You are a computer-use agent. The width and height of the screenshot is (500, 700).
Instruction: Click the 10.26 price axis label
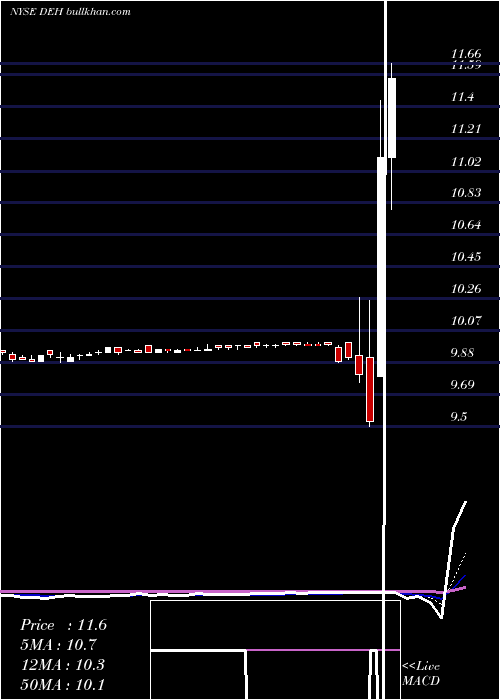466,289
